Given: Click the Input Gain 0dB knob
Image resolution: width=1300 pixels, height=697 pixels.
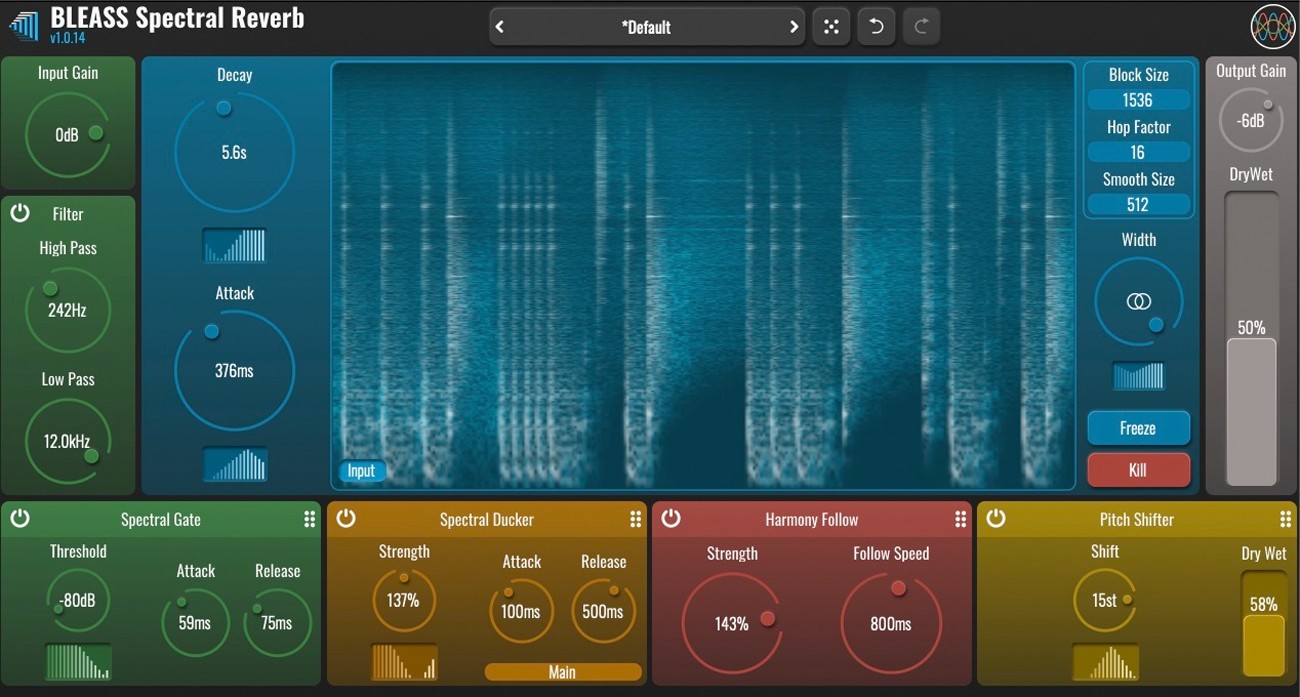Looking at the screenshot, I should [x=67, y=135].
